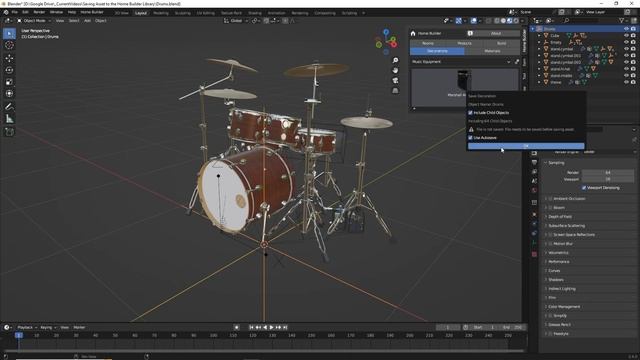Select the Move tool

tap(9, 58)
